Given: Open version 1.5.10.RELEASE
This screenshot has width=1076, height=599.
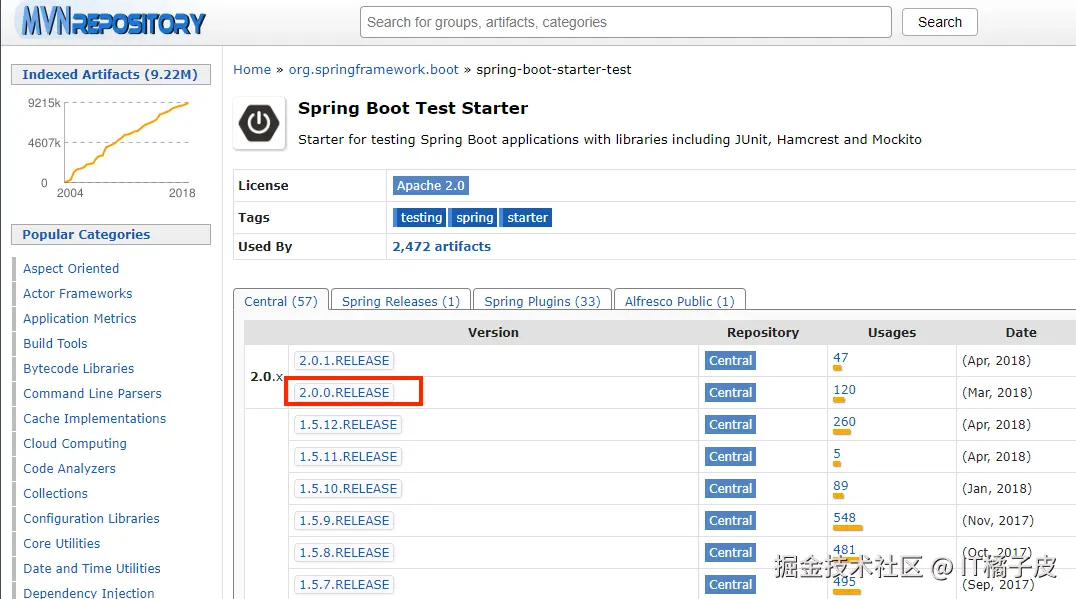Looking at the screenshot, I should [x=348, y=489].
